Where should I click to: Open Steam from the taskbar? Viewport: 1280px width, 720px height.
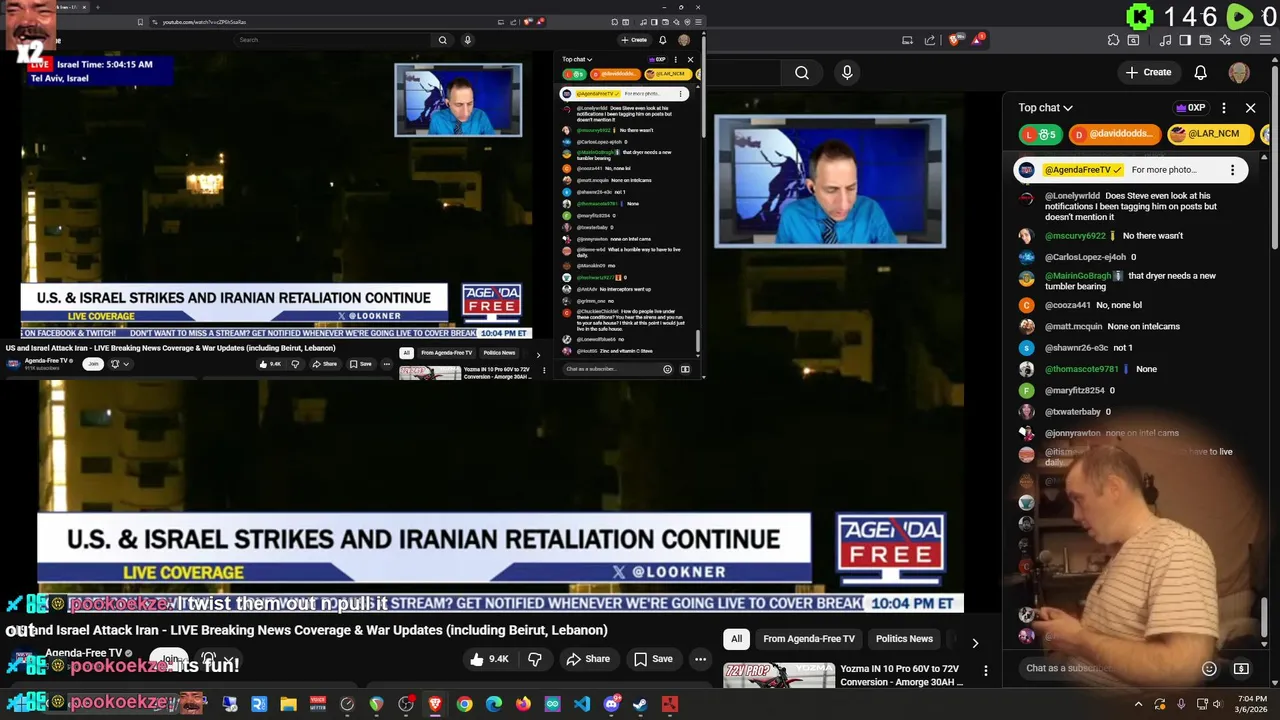[640, 704]
